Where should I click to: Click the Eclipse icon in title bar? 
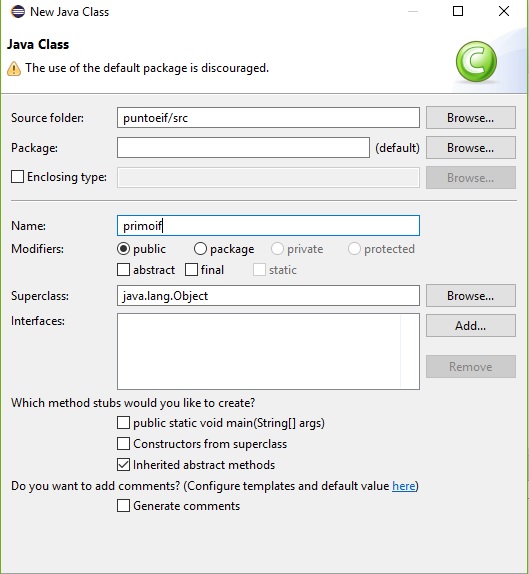pyautogui.click(x=18, y=12)
